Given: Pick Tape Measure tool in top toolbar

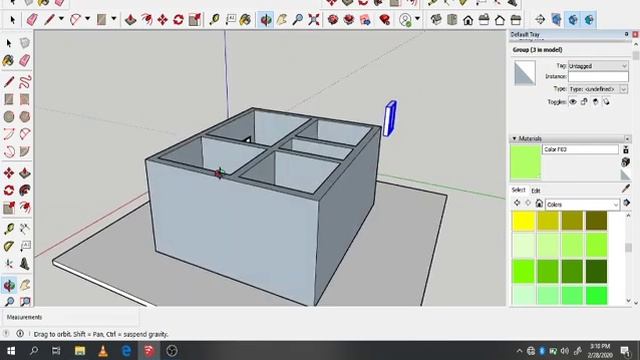Looking at the screenshot, I should 214,20.
